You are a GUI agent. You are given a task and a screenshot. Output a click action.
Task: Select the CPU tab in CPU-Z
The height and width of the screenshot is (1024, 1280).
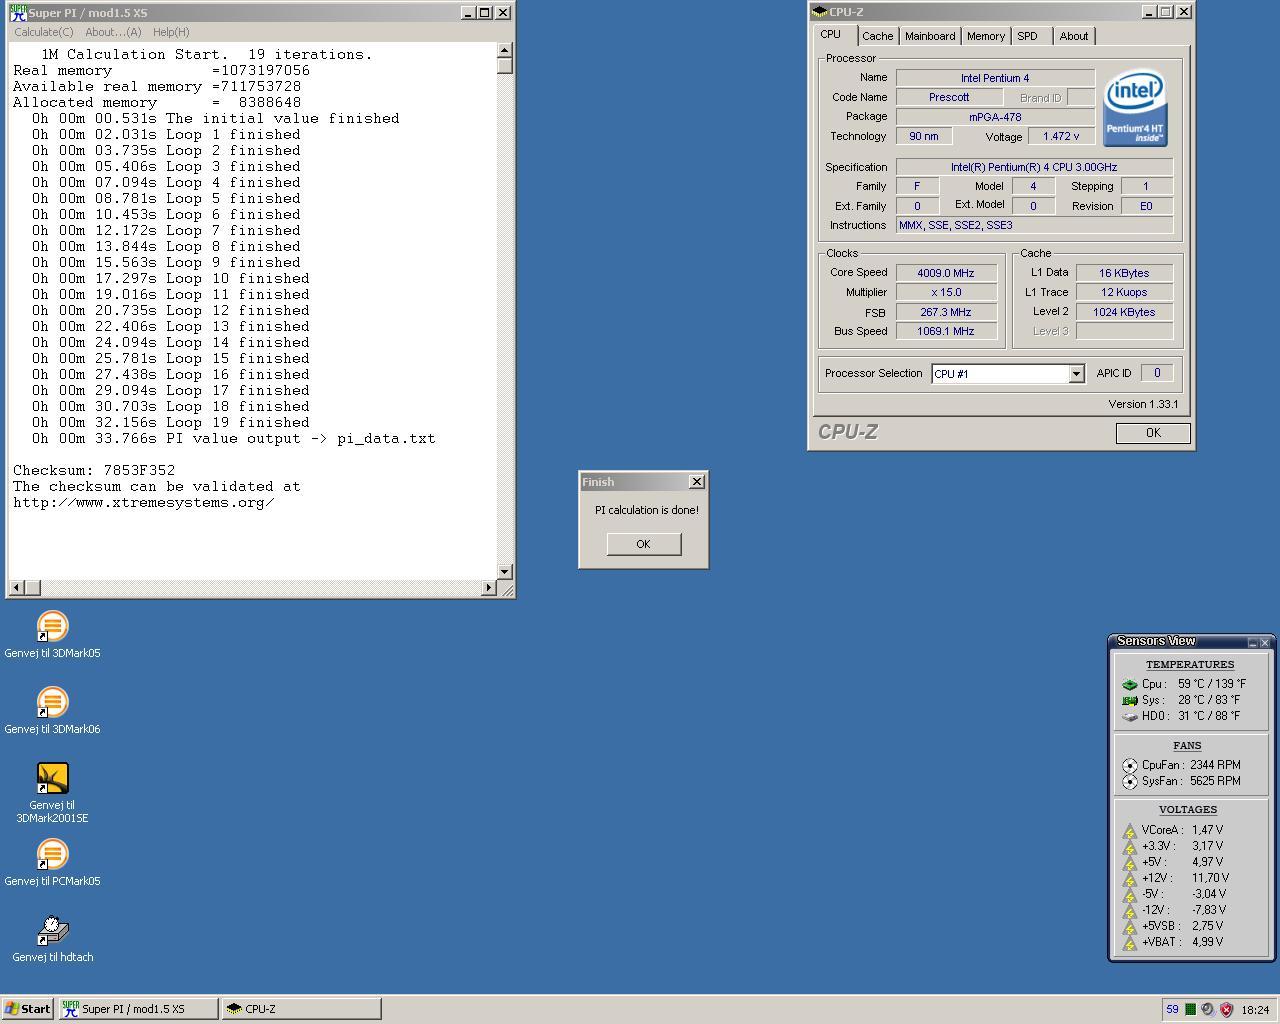[831, 34]
